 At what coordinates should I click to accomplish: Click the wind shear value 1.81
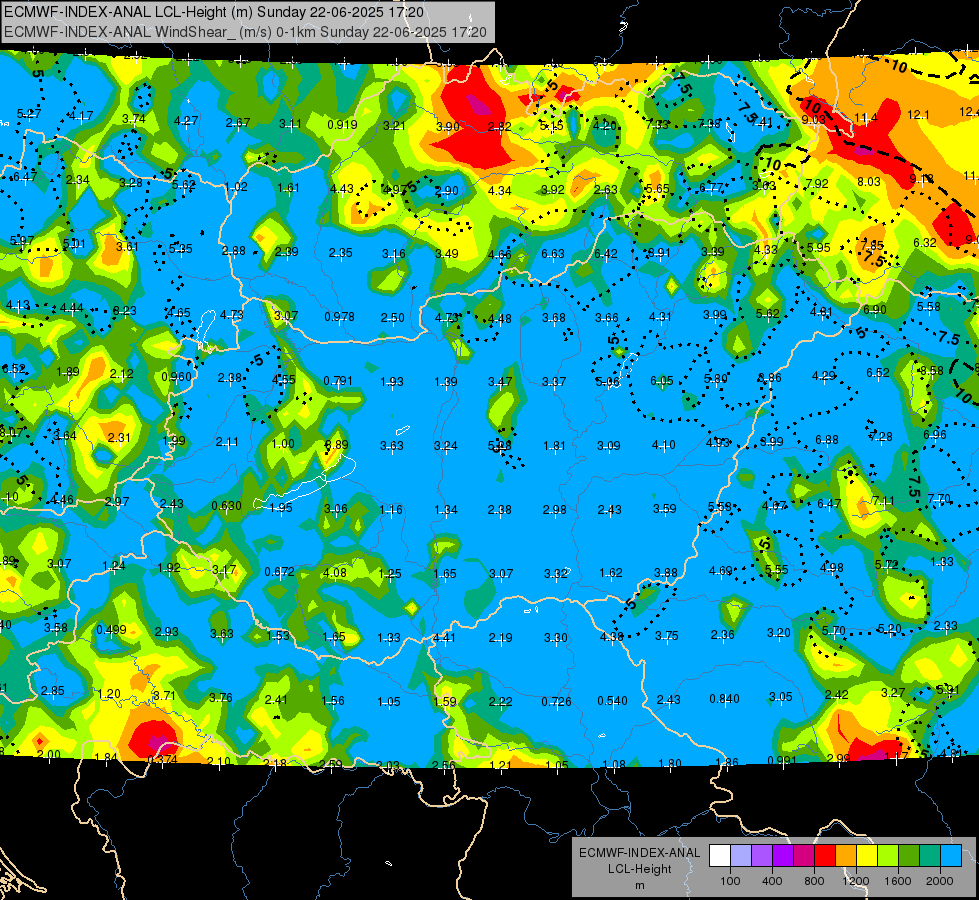pyautogui.click(x=554, y=446)
